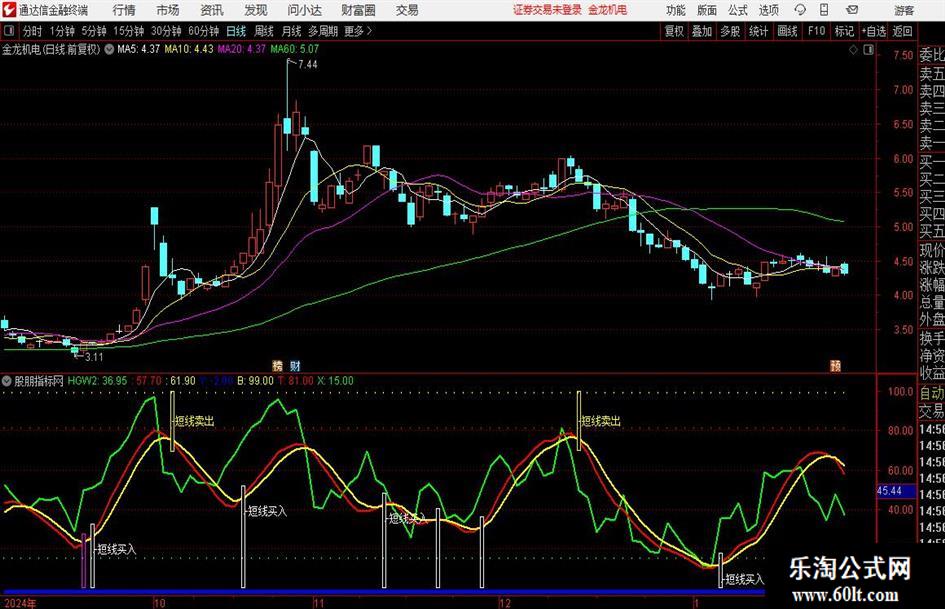Image resolution: width=945 pixels, height=609 pixels.
Task: Click the 短线买入 signal beside purple bar
Action: coord(116,549)
